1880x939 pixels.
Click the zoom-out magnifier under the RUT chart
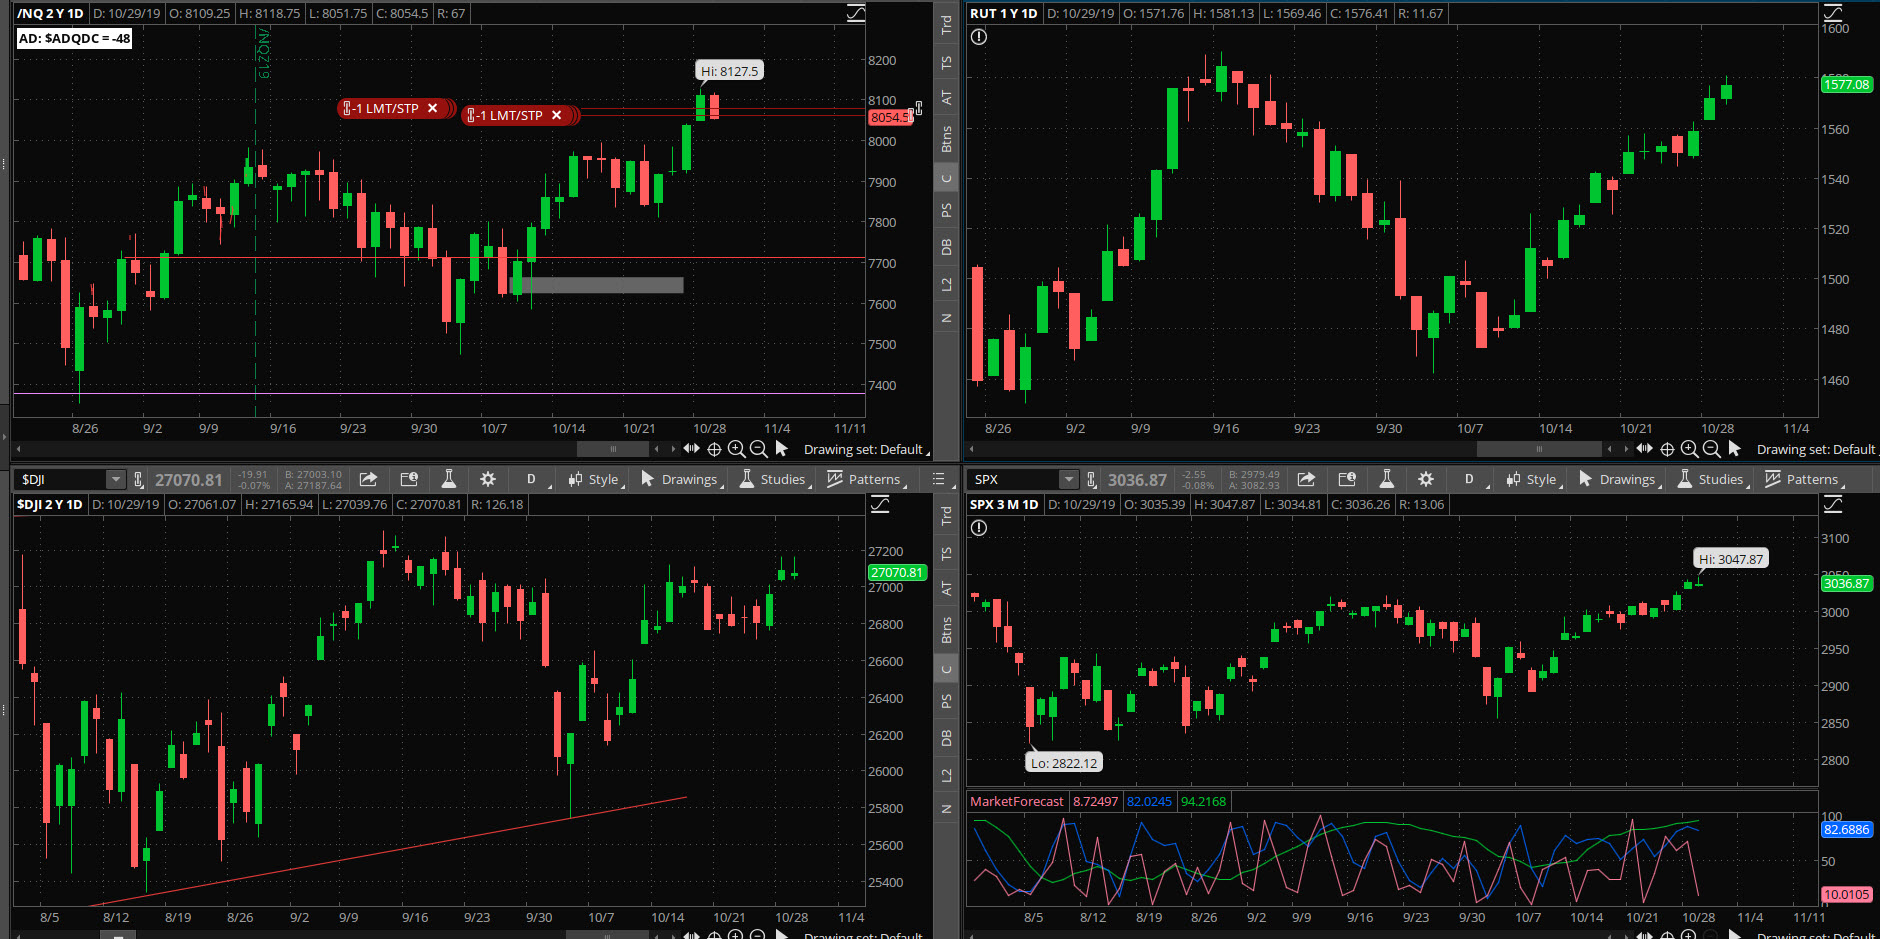pyautogui.click(x=1711, y=449)
